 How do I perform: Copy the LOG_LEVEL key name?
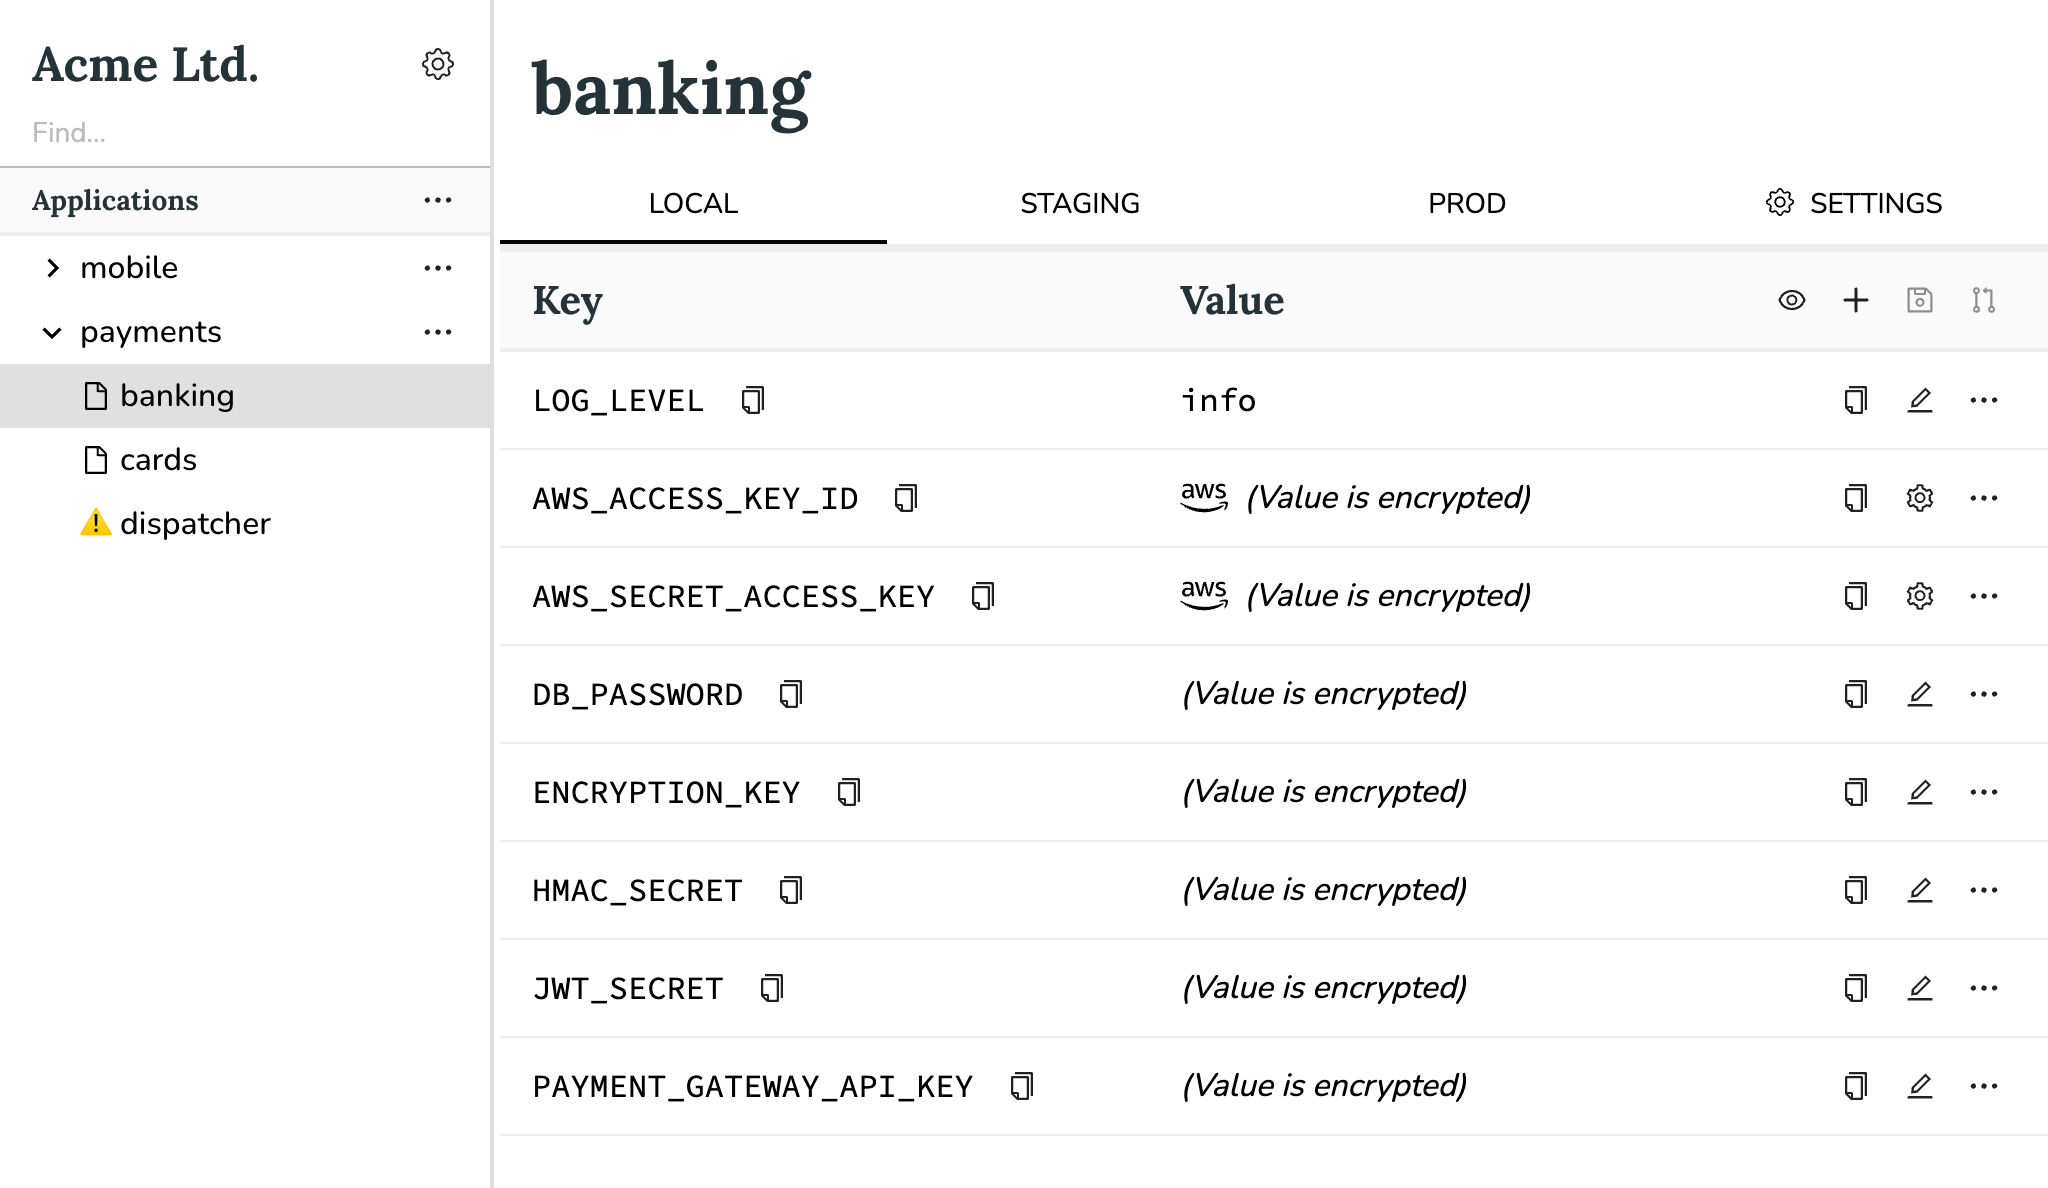click(x=753, y=400)
